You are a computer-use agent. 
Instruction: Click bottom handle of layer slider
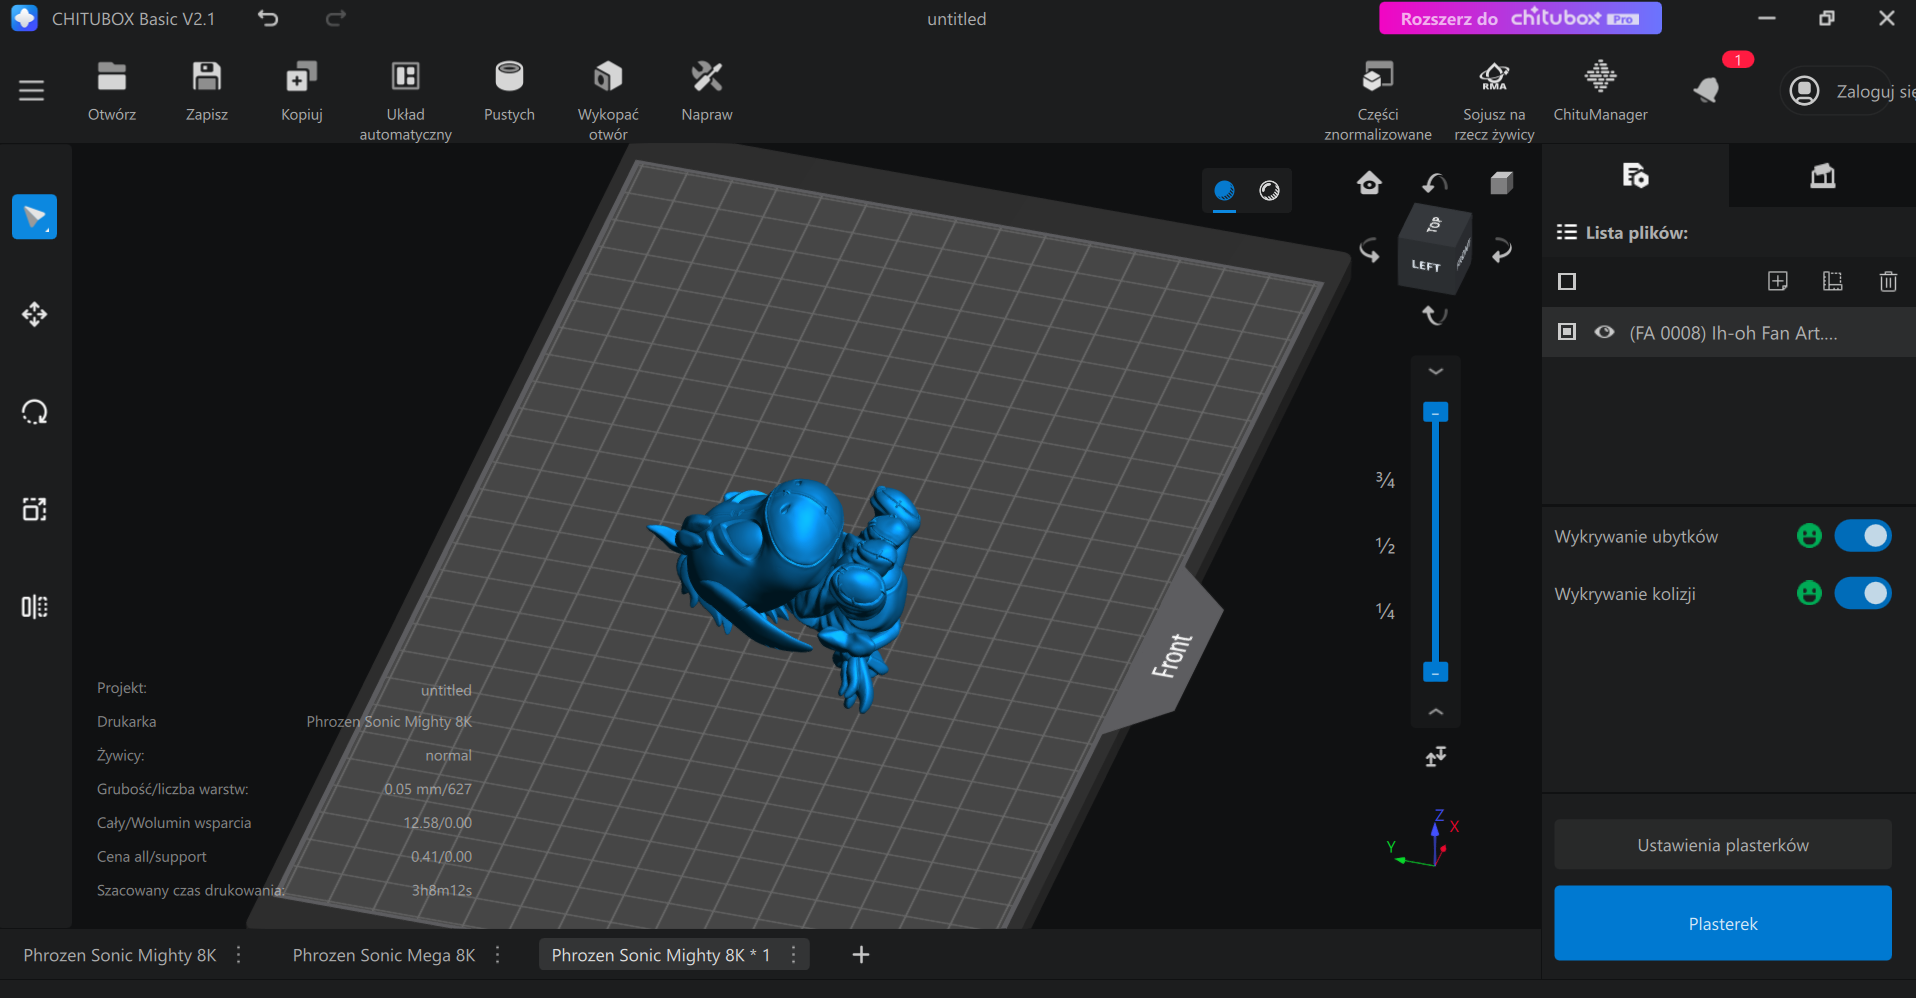1435,672
